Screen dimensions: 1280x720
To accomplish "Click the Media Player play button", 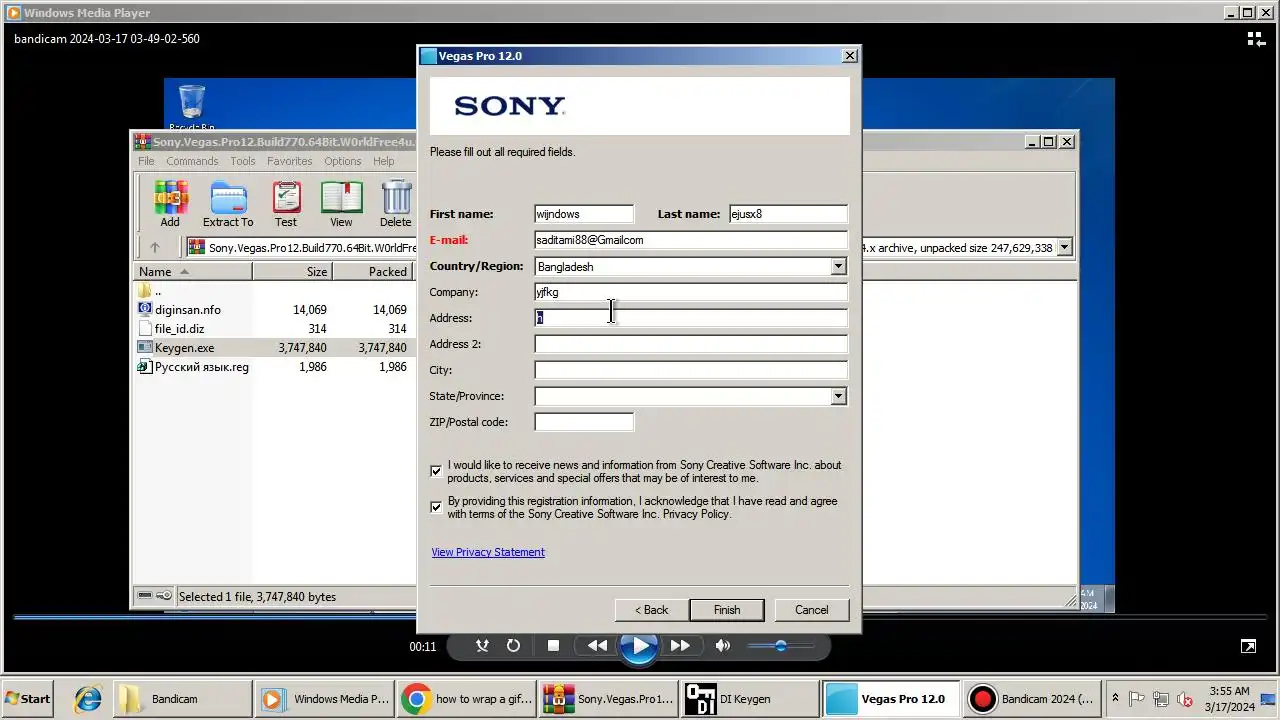I will point(639,646).
